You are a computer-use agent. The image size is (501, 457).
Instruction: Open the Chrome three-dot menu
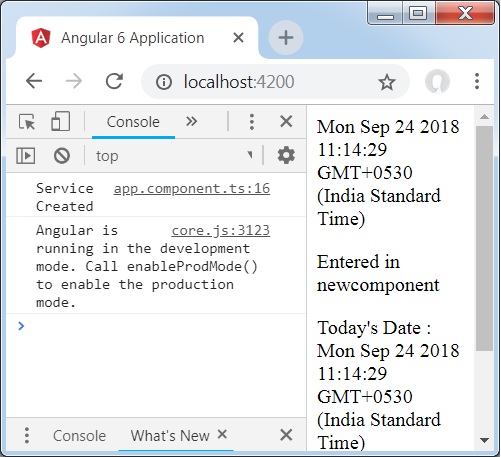click(x=477, y=81)
